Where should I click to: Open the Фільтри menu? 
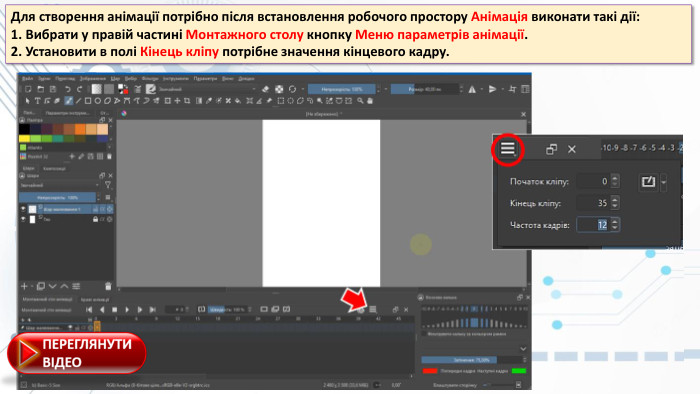(x=150, y=79)
